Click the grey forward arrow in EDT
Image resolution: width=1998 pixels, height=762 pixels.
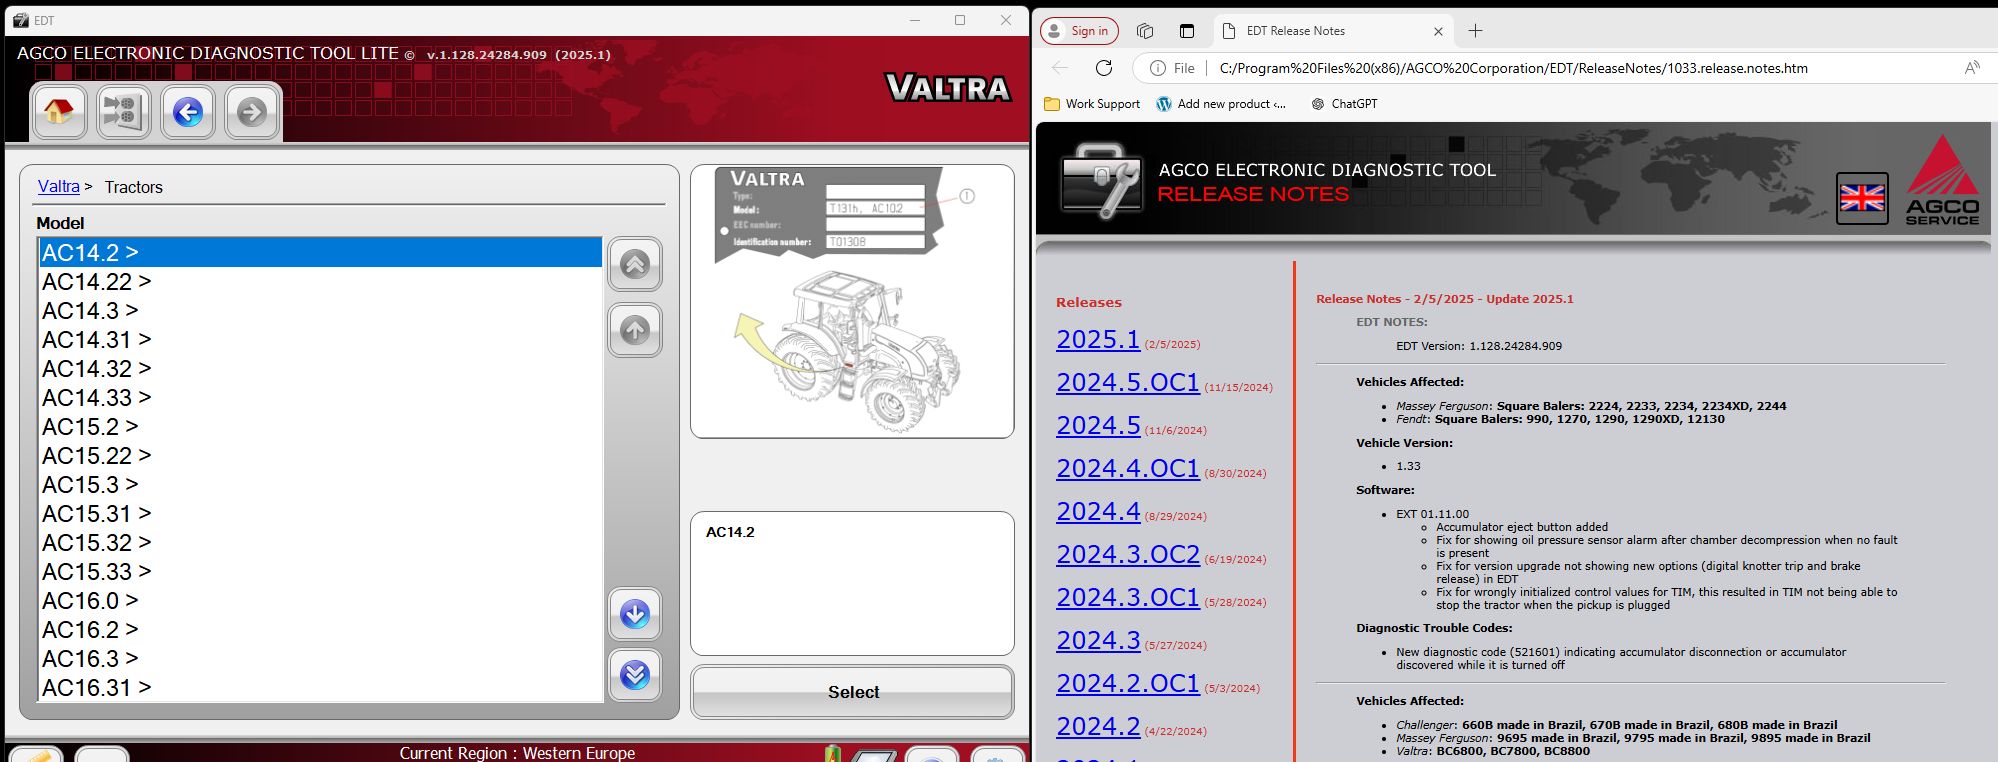[252, 111]
